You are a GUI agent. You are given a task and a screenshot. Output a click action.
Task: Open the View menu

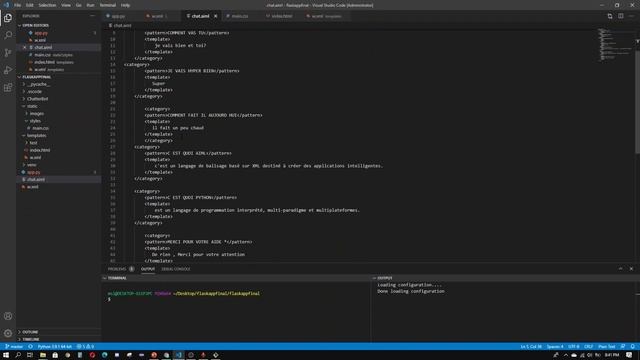tap(66, 5)
